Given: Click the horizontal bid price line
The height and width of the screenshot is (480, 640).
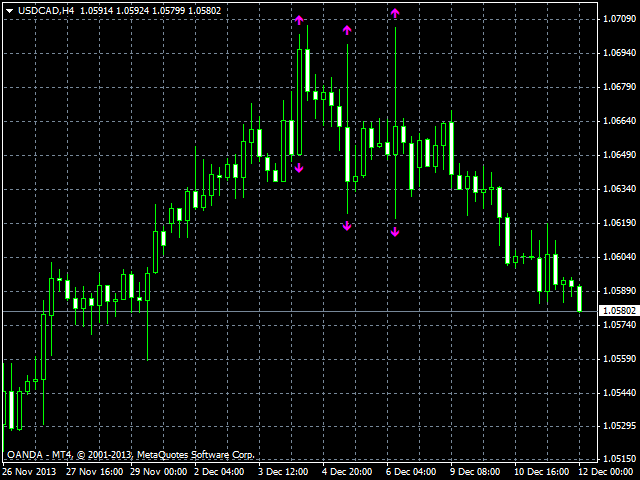Looking at the screenshot, I should coord(300,311).
